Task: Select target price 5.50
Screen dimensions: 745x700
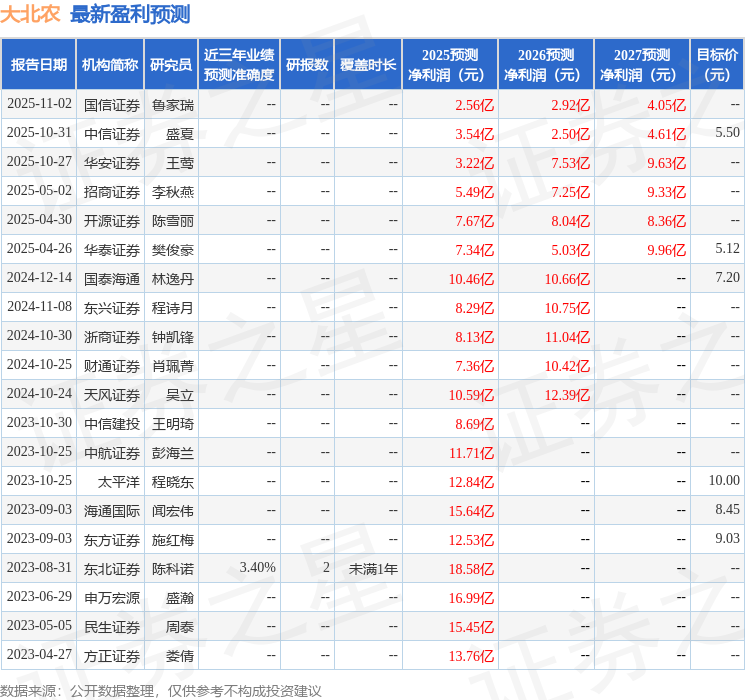Action: [727, 133]
